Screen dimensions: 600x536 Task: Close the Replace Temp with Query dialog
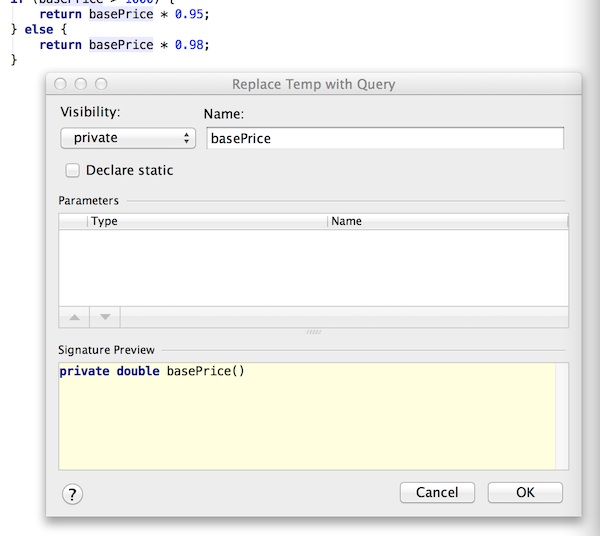[62, 85]
